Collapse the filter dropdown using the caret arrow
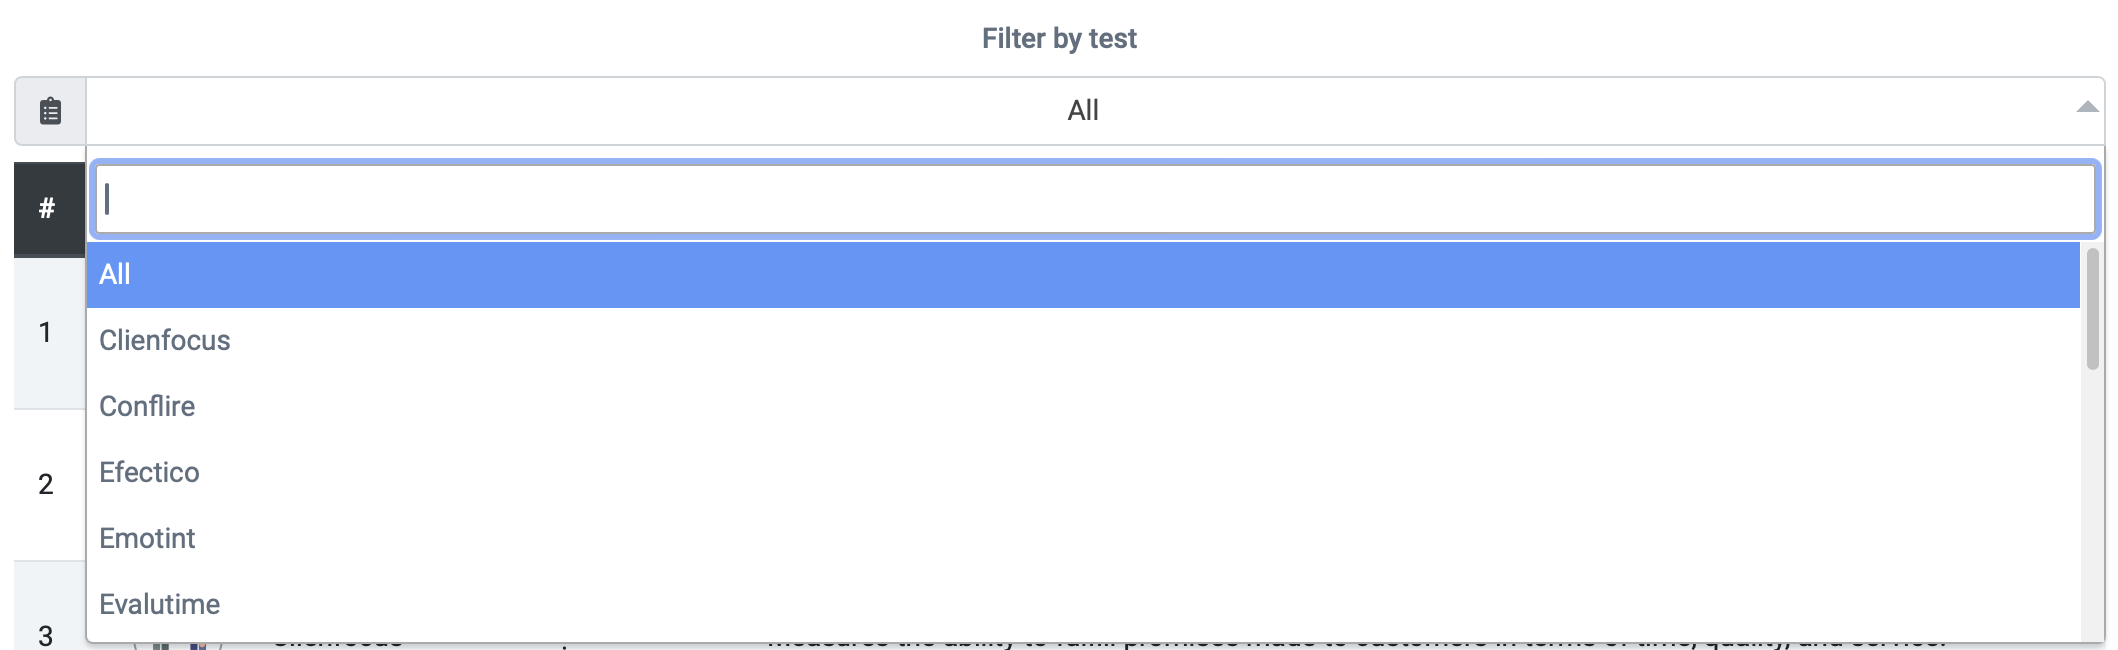The image size is (2118, 650). click(x=2087, y=108)
